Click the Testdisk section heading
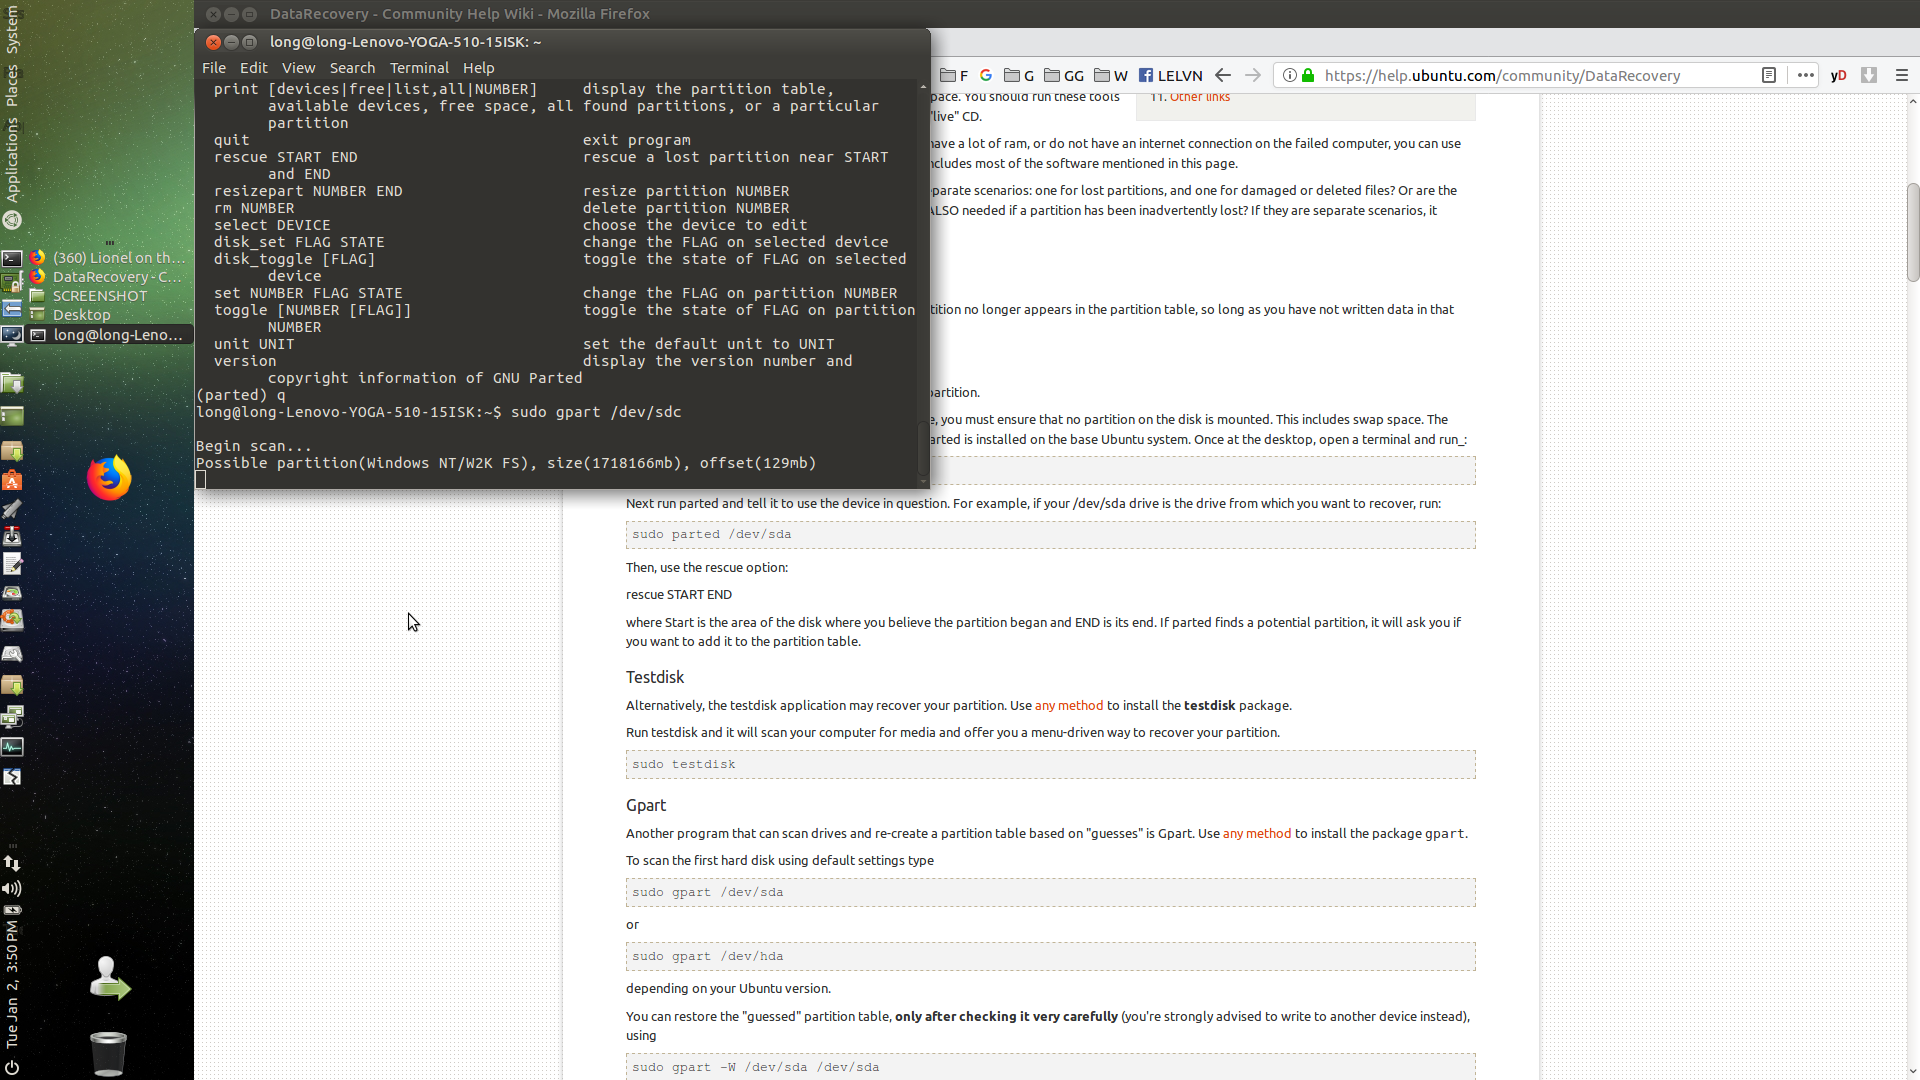This screenshot has width=1920, height=1080. click(655, 677)
